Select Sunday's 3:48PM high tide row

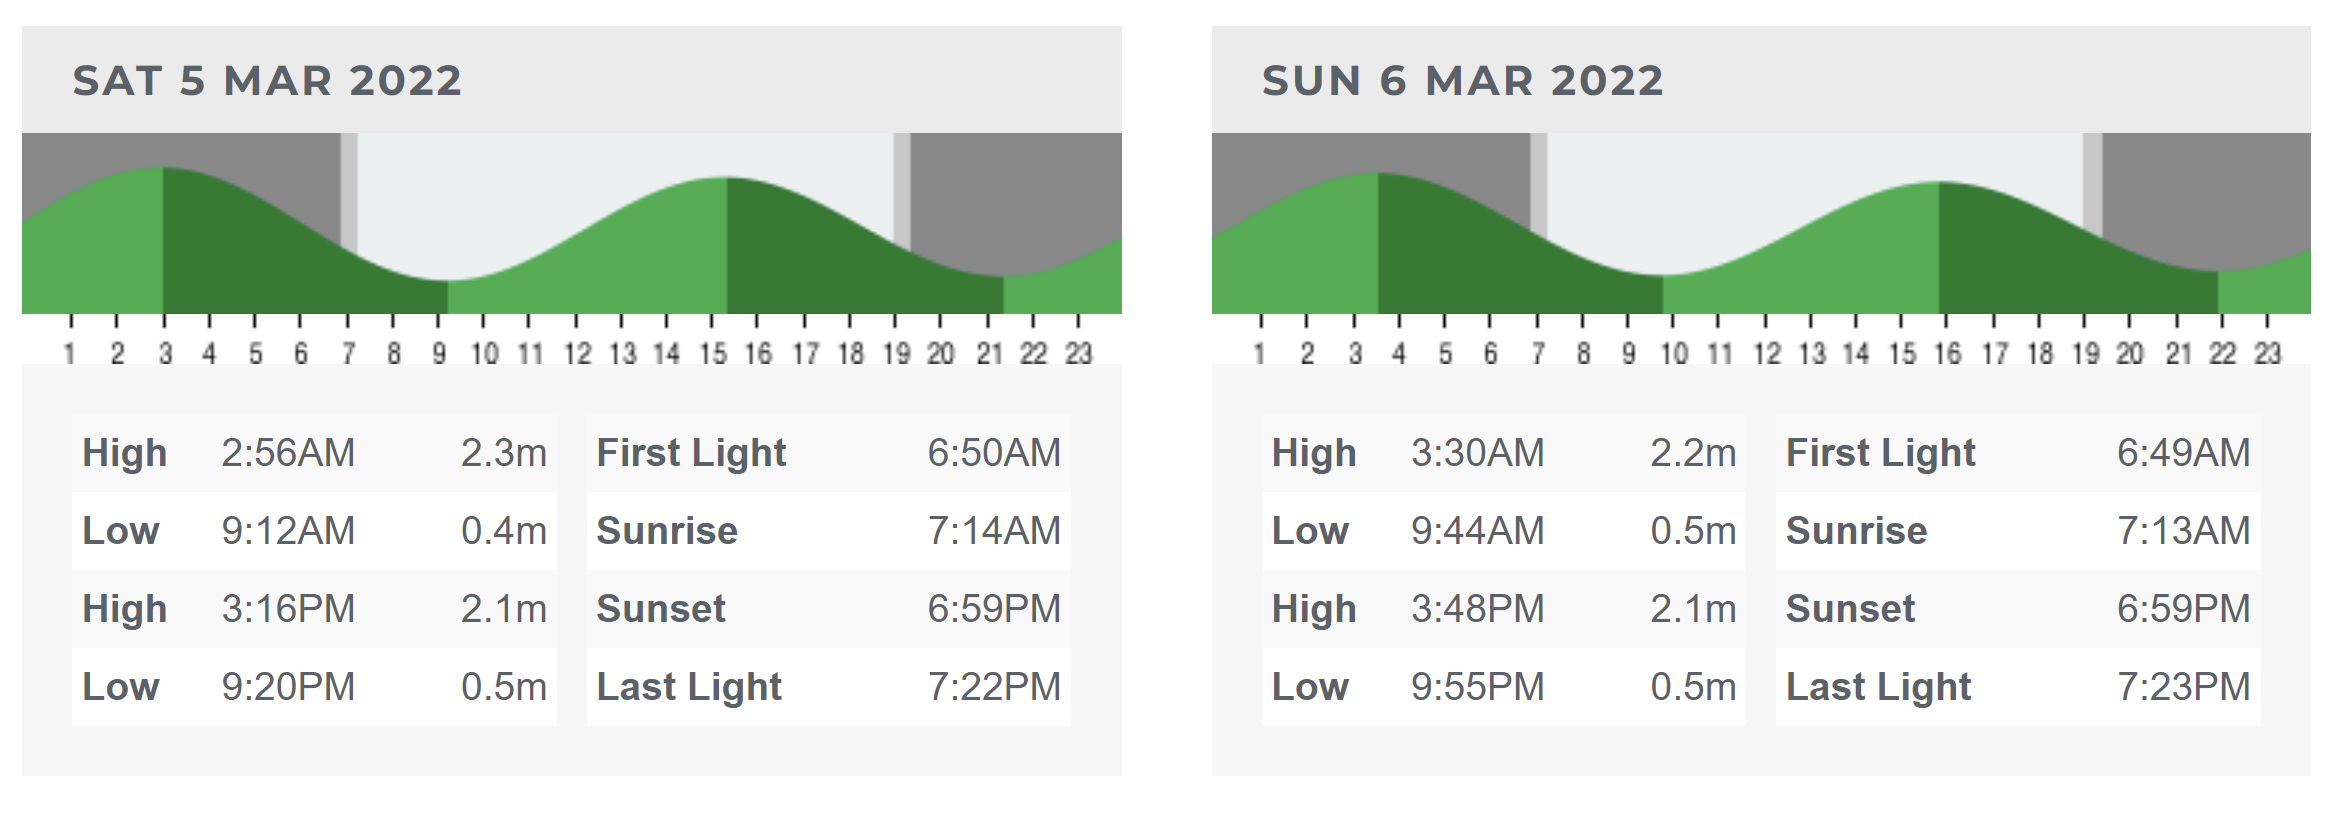(x=1503, y=609)
